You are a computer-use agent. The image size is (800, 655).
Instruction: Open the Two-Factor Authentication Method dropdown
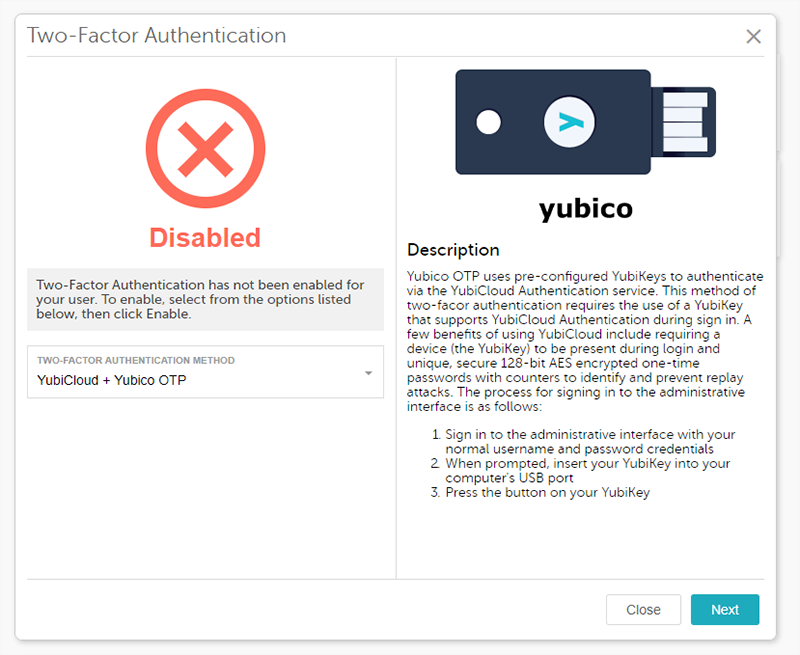click(x=205, y=372)
